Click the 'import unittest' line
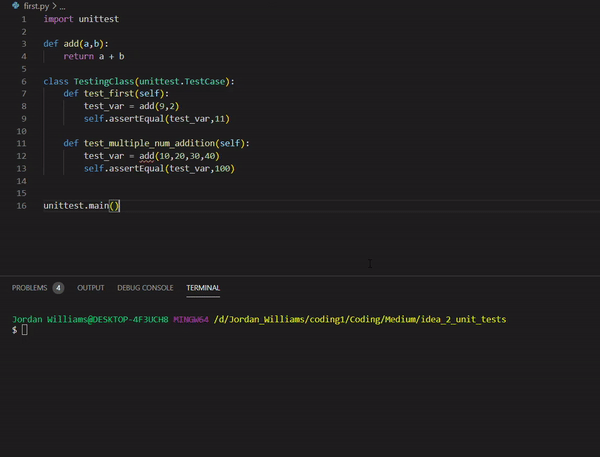This screenshot has height=457, width=600. pos(81,19)
